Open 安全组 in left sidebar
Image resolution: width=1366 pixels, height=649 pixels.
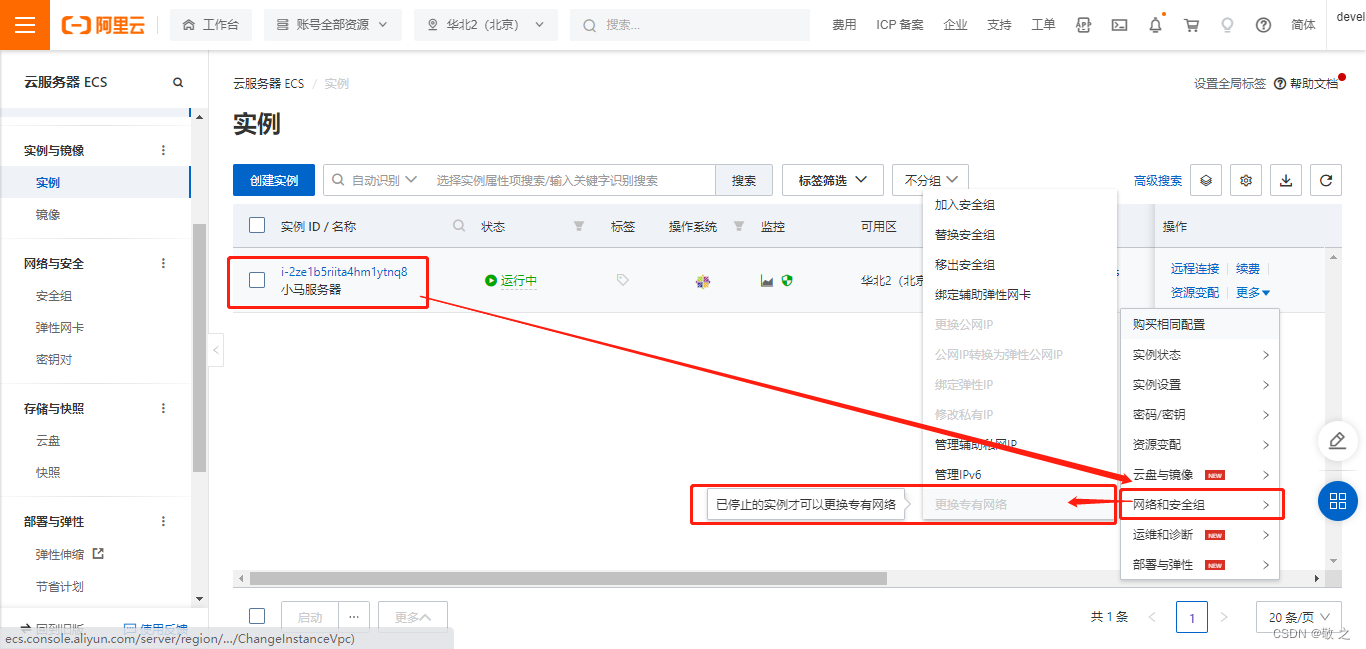54,296
